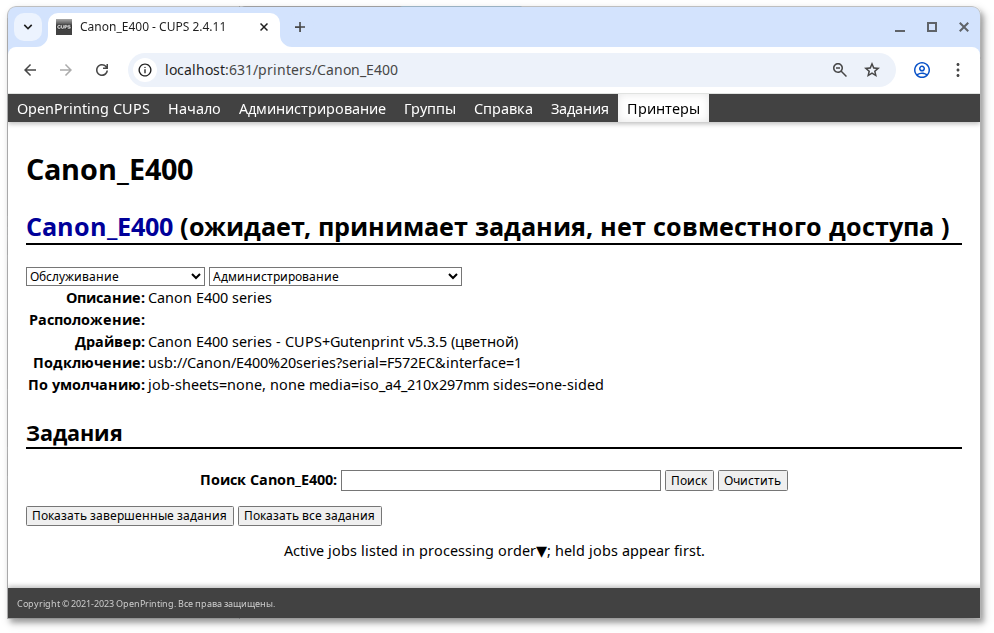Click Показать завершенные задания button
Image resolution: width=994 pixels, height=633 pixels.
(129, 516)
